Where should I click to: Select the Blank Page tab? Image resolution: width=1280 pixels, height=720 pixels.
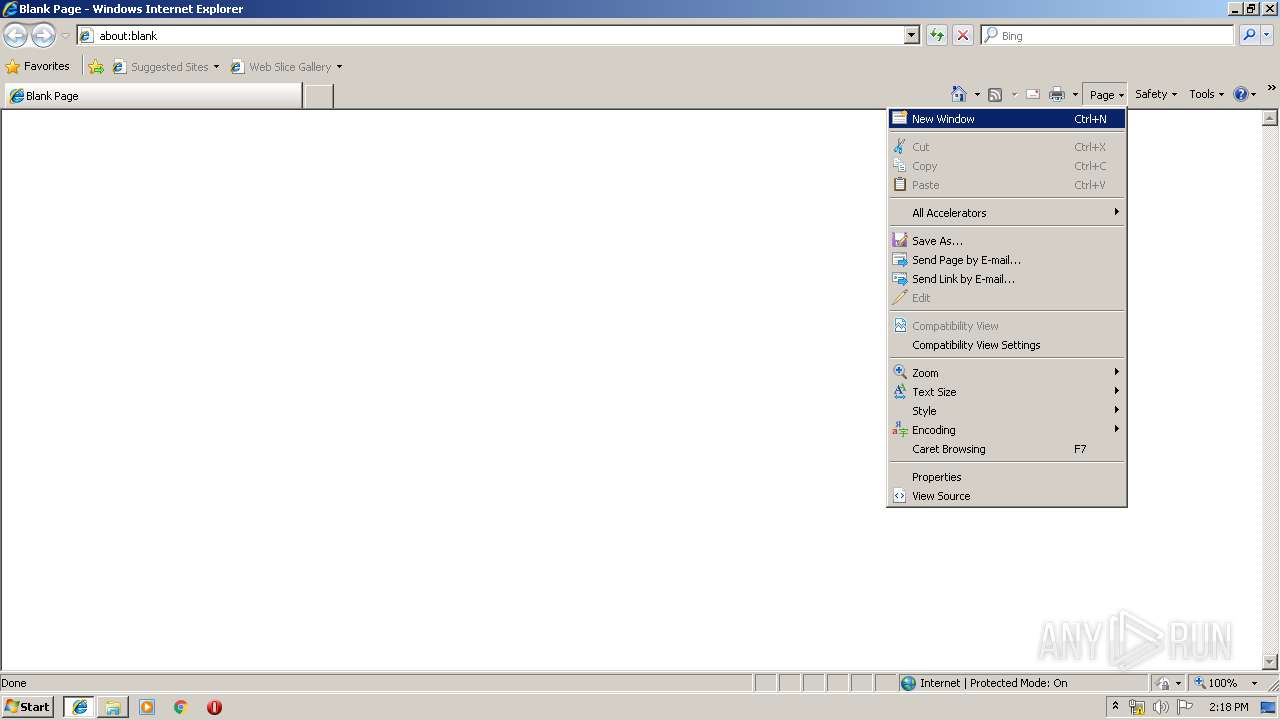coord(152,96)
